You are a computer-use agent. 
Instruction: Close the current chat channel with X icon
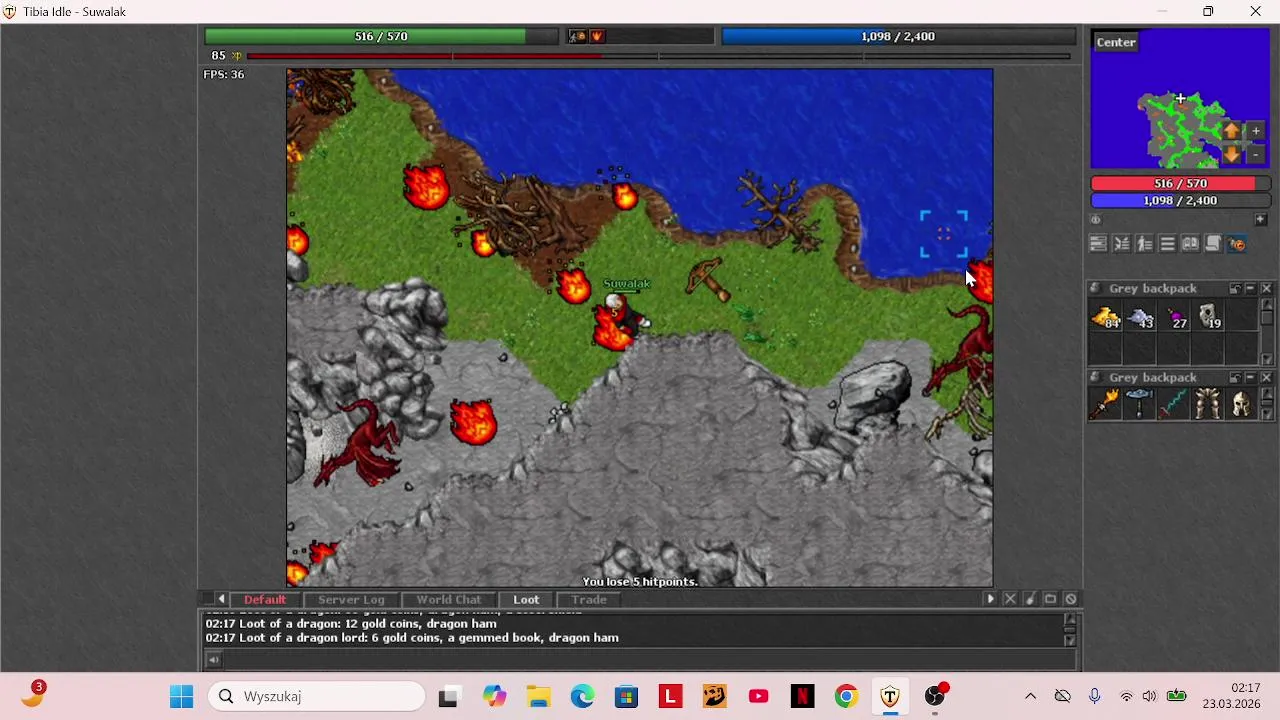click(1010, 599)
